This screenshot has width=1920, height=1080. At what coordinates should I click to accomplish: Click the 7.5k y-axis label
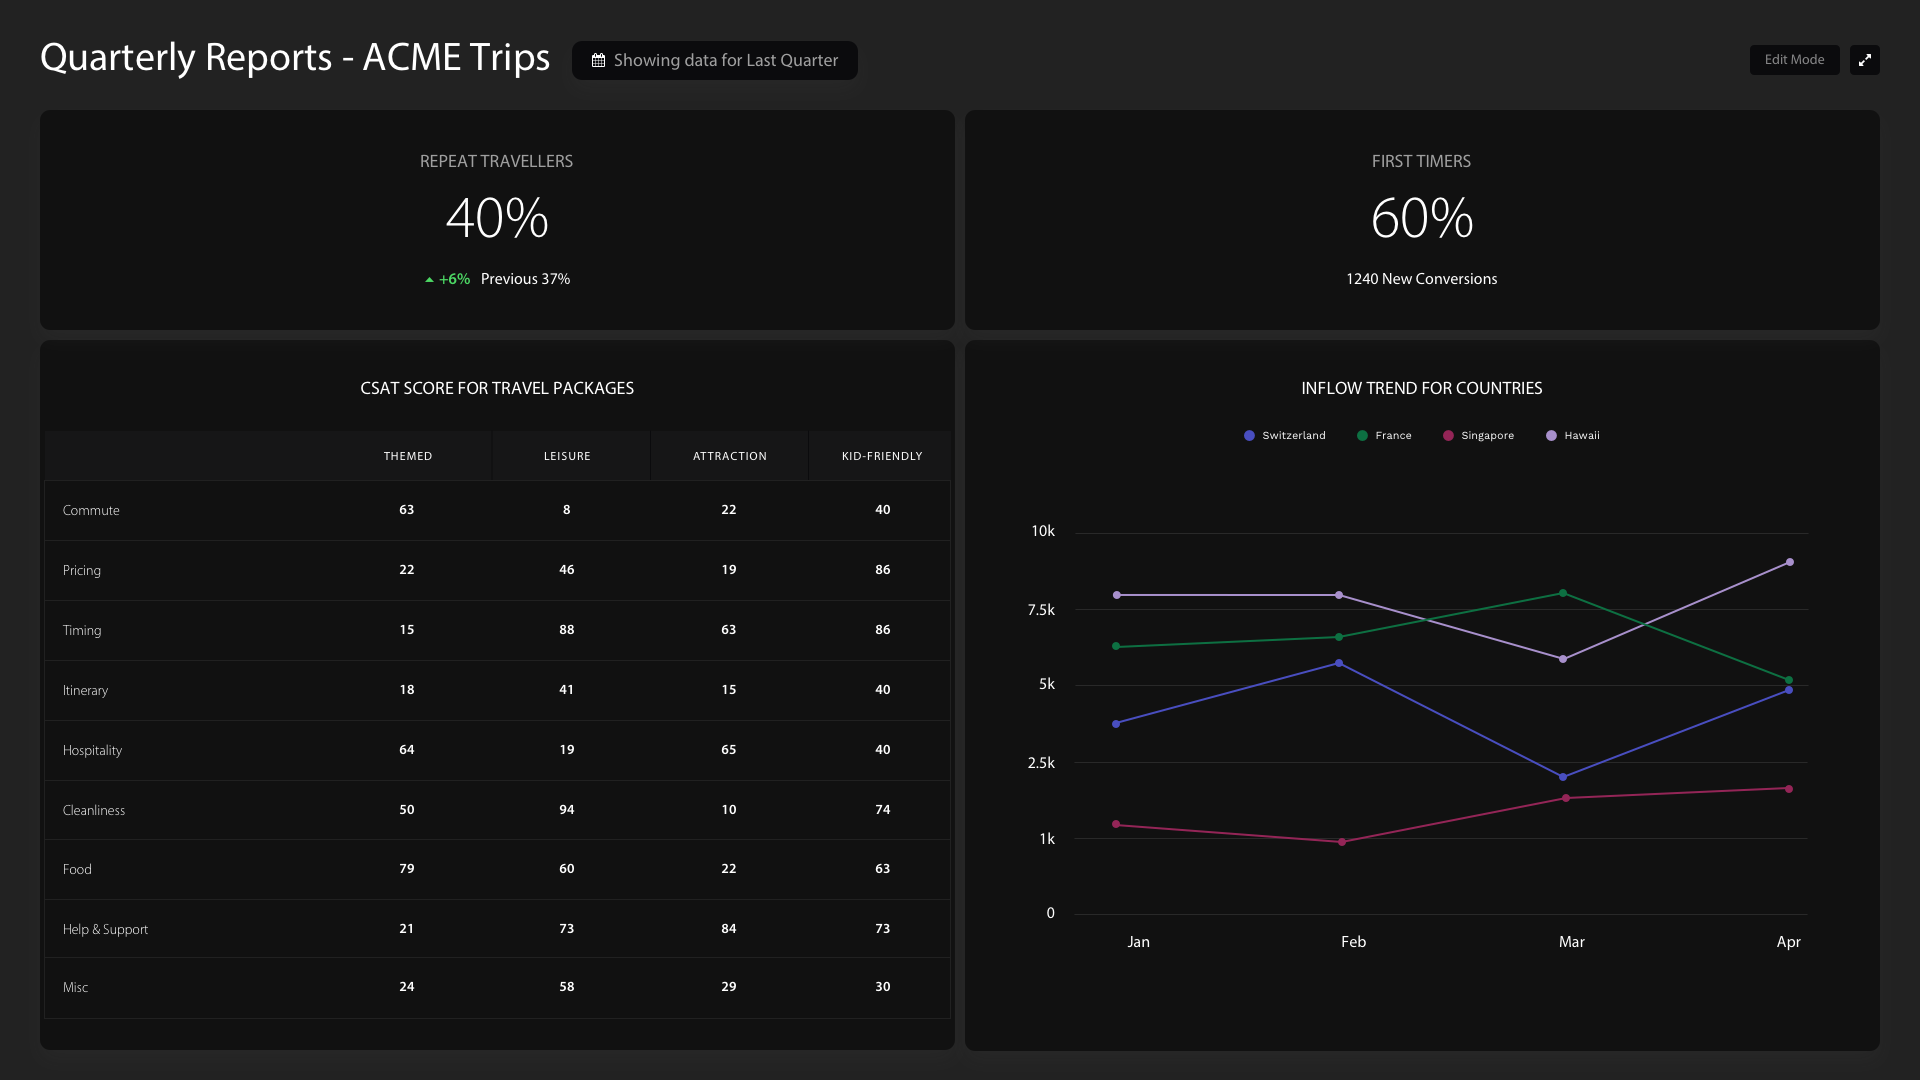tap(1041, 610)
